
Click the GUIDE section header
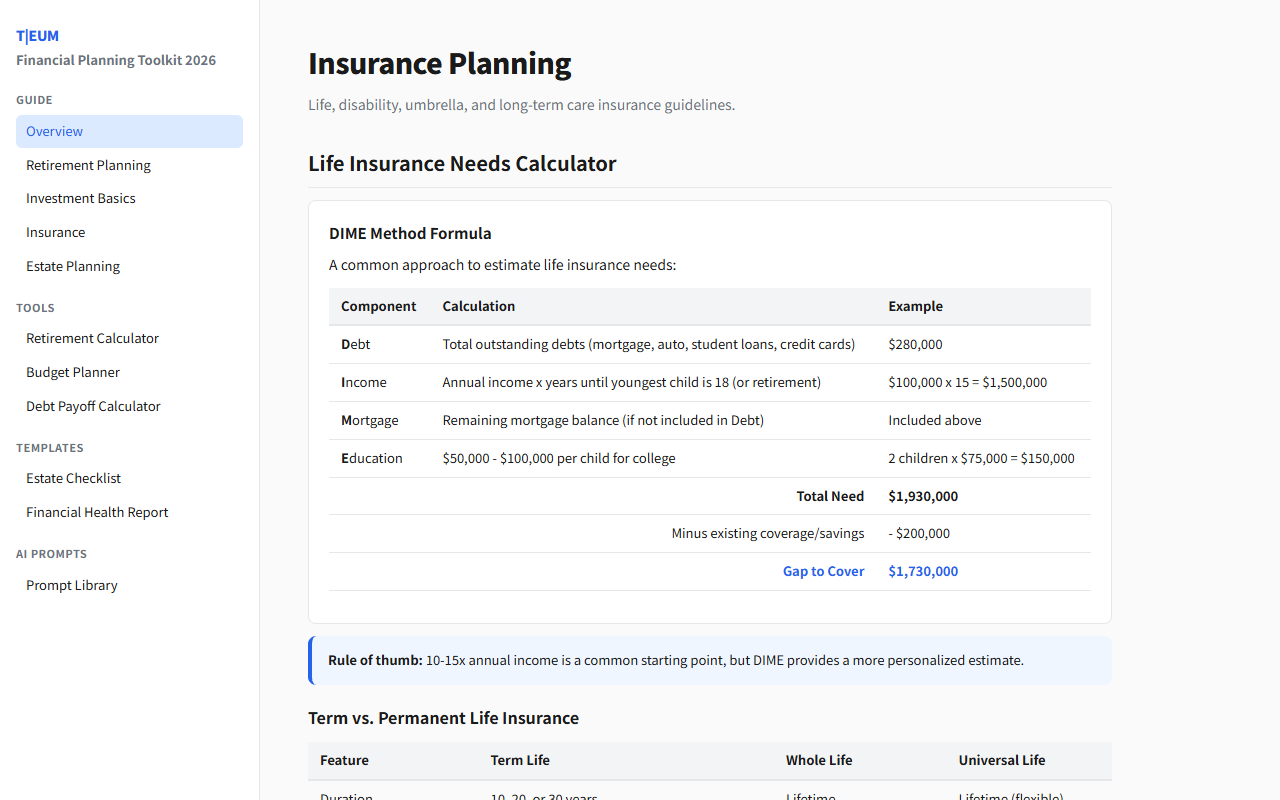pos(34,100)
